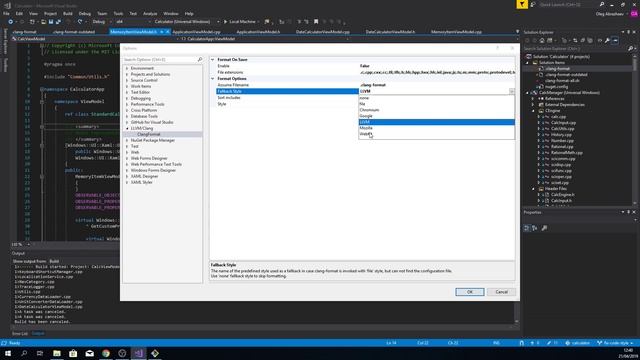Select .clang-format in Solution Explorer
This screenshot has width=640, height=360.
click(x=557, y=69)
